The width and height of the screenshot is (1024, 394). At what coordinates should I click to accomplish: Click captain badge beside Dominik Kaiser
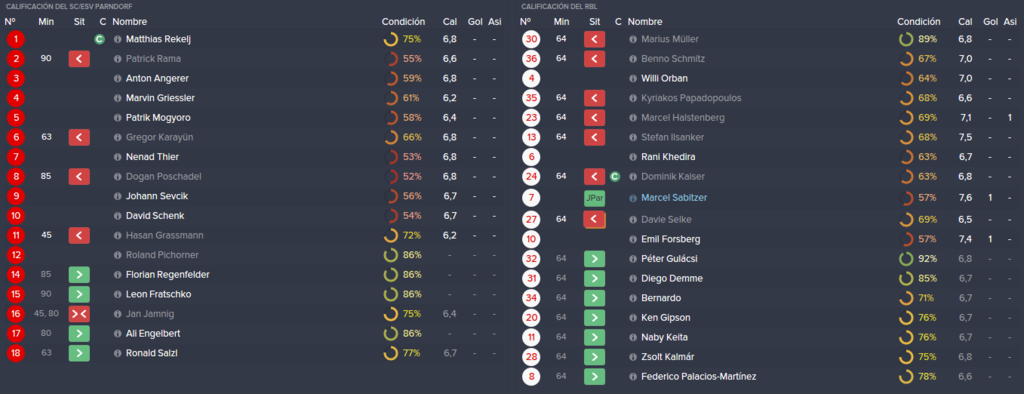pos(615,176)
